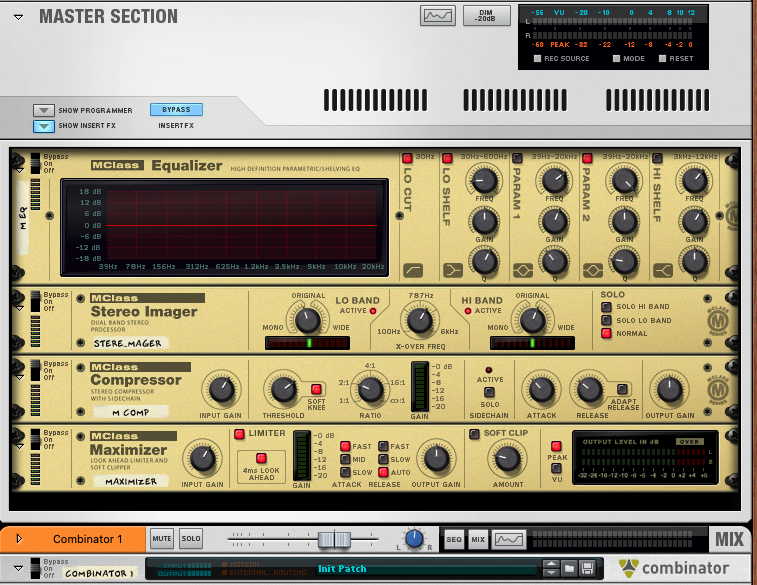Click the PARAM 1 filter shape icon

point(523,270)
